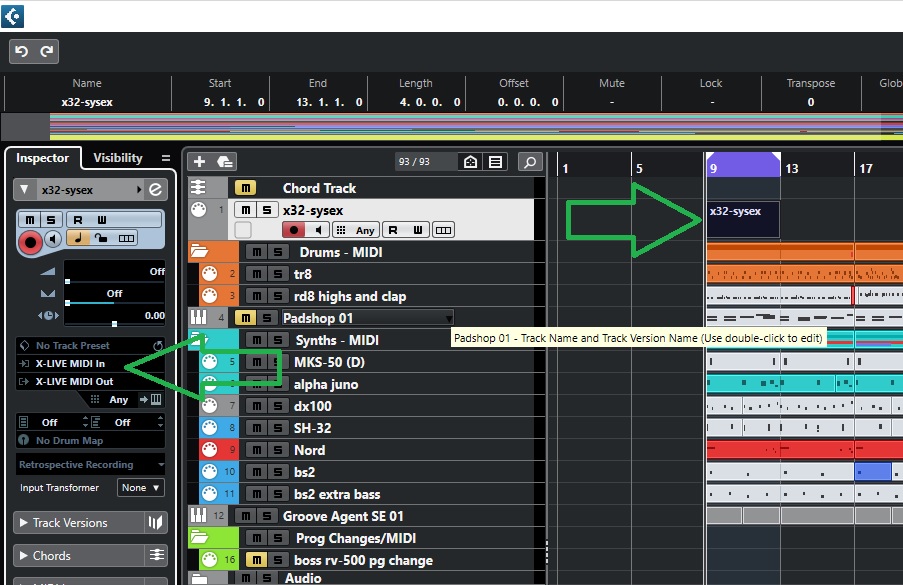Click the Add Track plus button
Image resolution: width=903 pixels, height=585 pixels.
(x=199, y=162)
